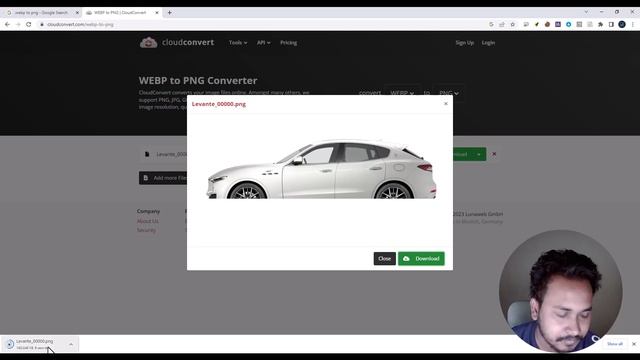640x360 pixels.
Task: Click the browser Forward arrow
Action: (x=18, y=24)
